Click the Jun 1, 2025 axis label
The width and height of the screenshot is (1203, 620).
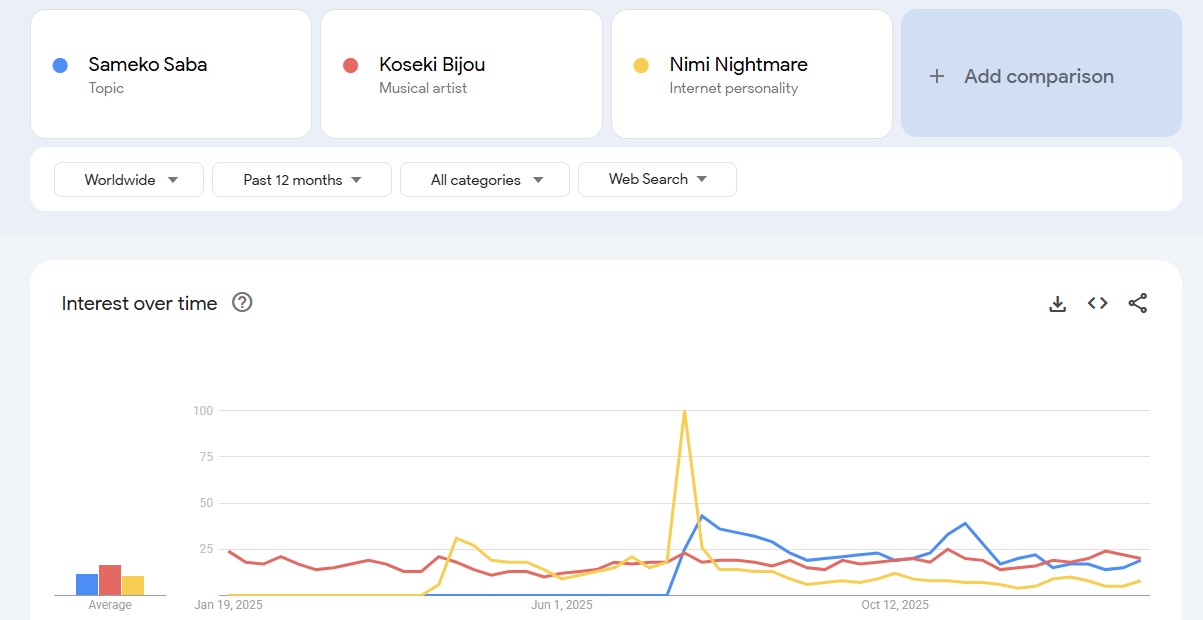pos(562,605)
